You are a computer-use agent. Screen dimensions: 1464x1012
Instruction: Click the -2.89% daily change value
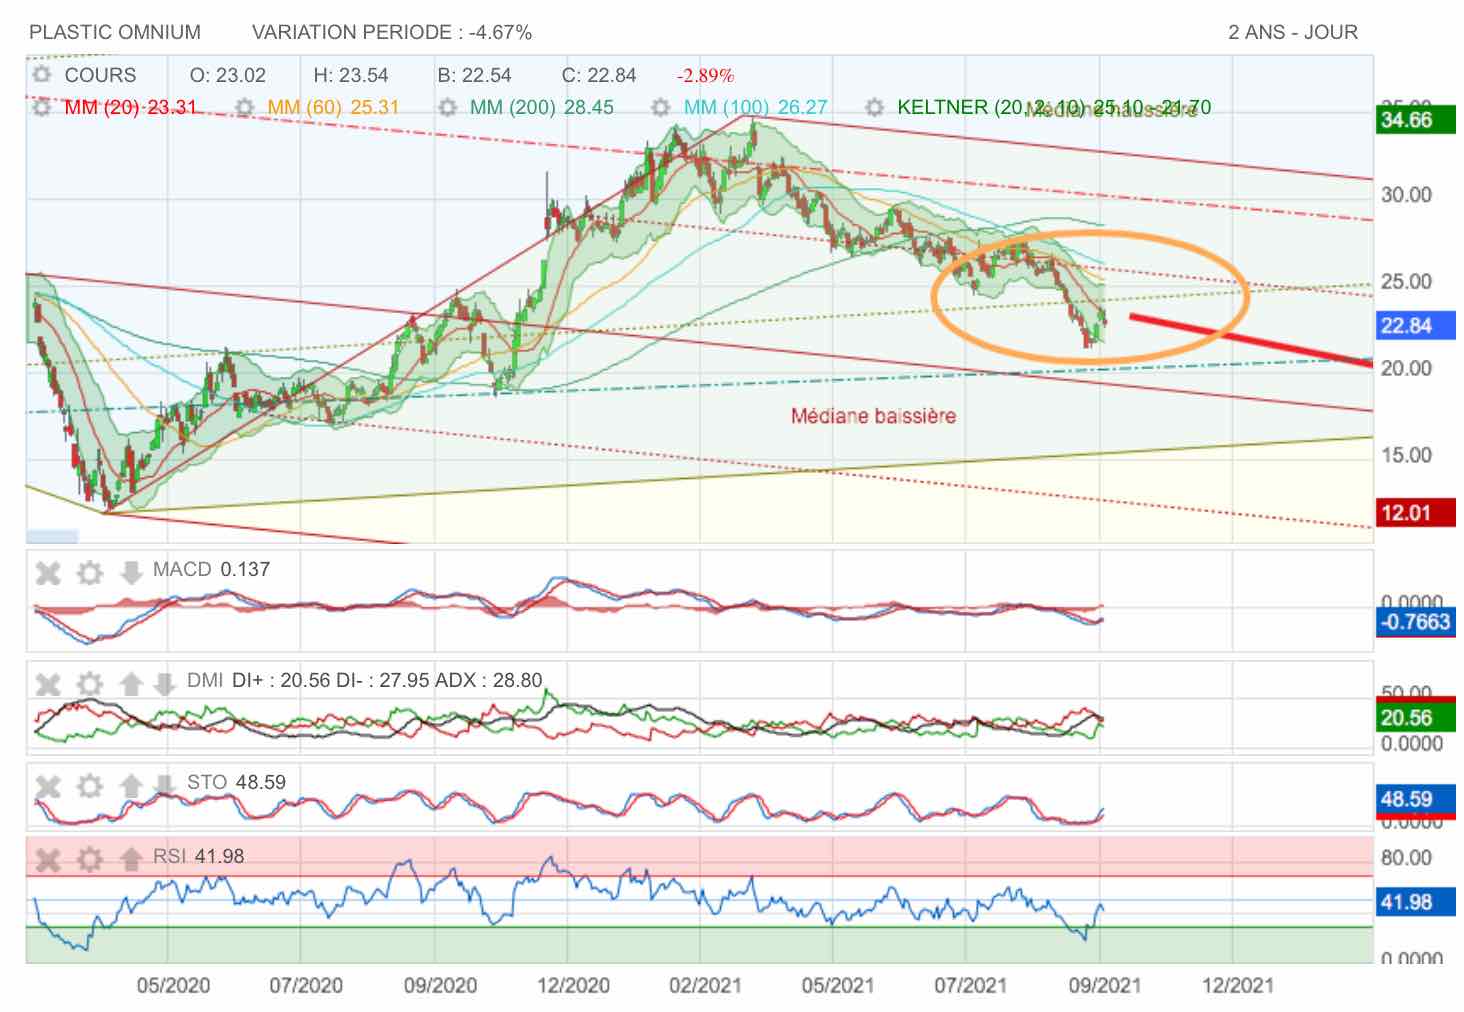click(x=706, y=76)
